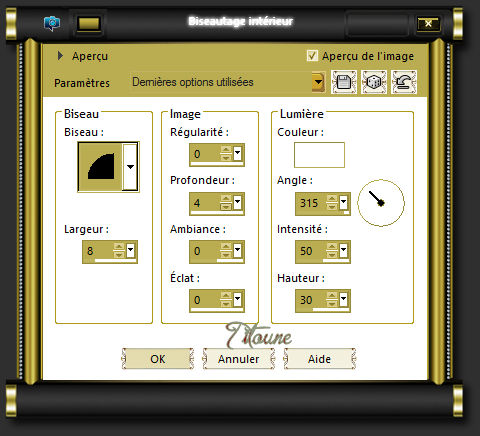Click the Annuler button
Image resolution: width=480 pixels, height=436 pixels.
point(239,359)
